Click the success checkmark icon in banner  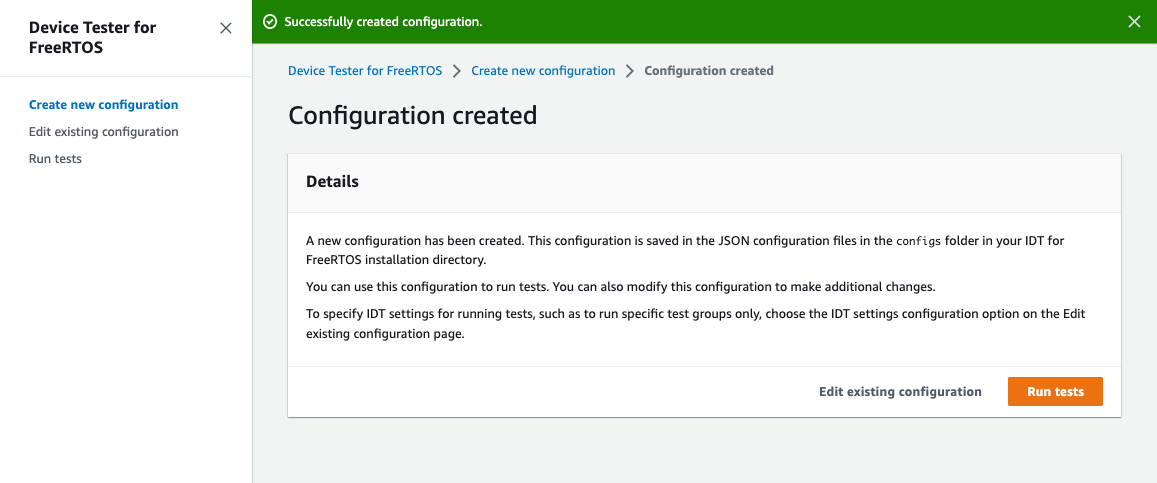269,21
